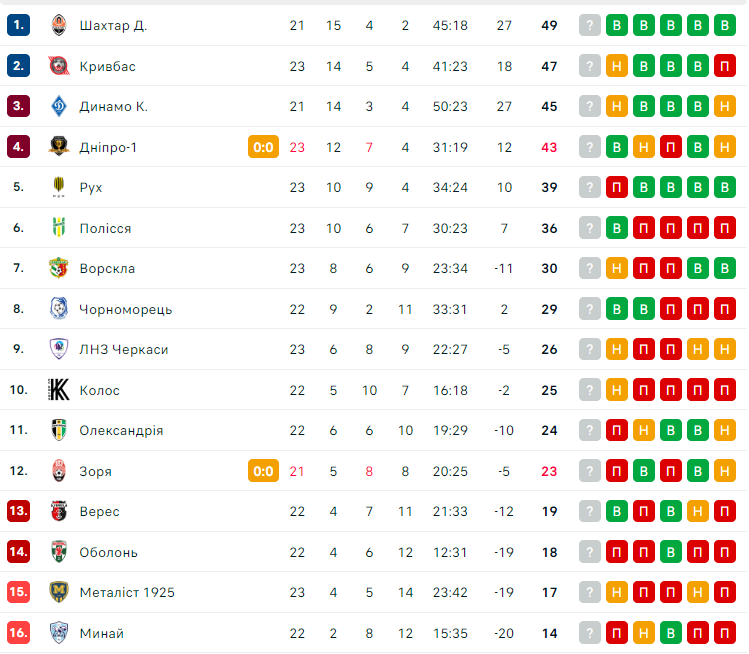
Task: Open the Металіст 1925 team logo
Action: pyautogui.click(x=59, y=592)
